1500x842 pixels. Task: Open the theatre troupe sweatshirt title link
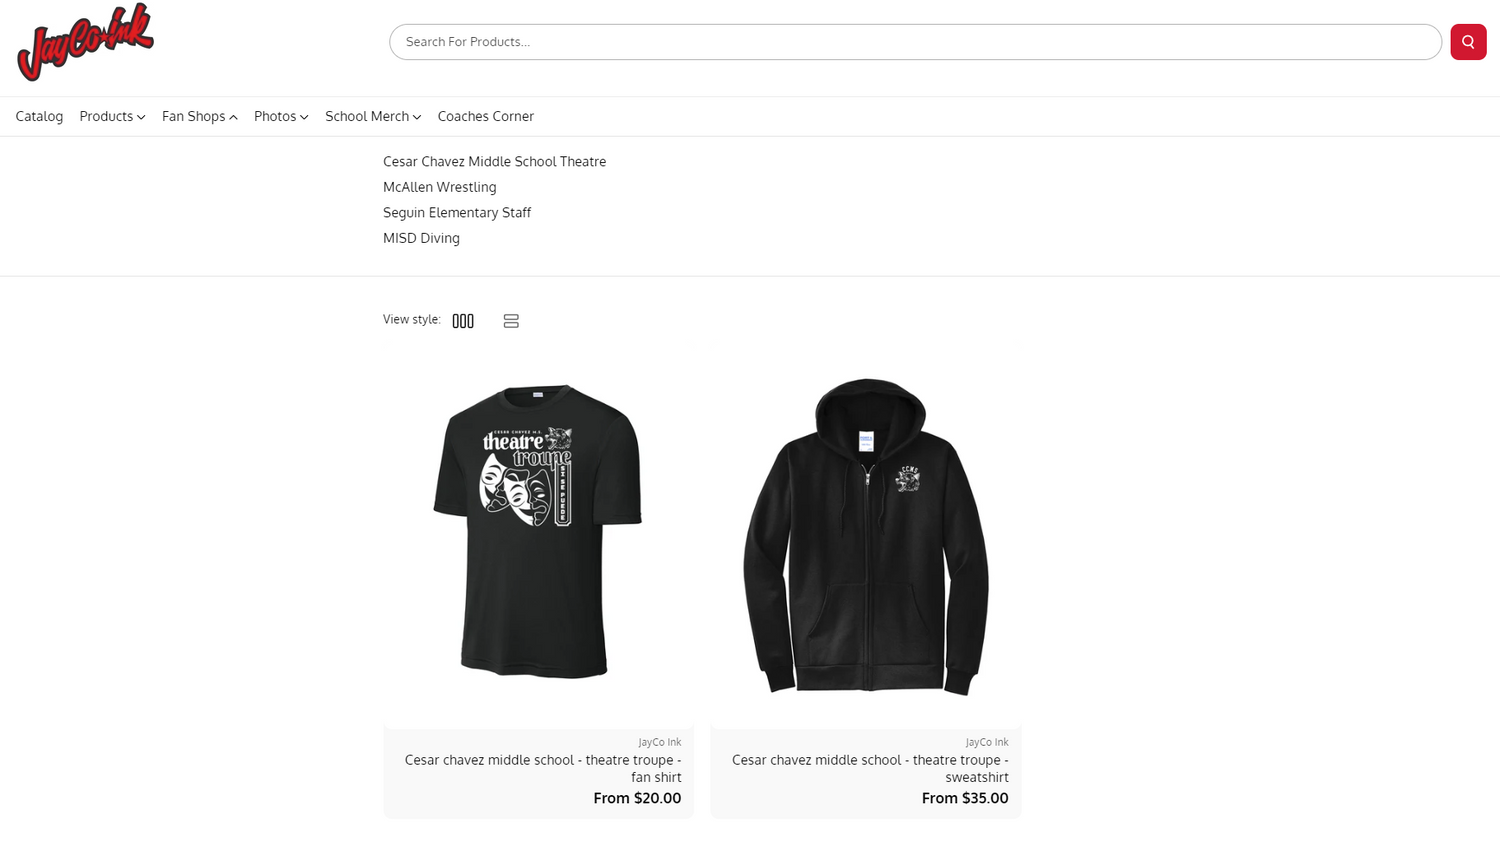[870, 768]
